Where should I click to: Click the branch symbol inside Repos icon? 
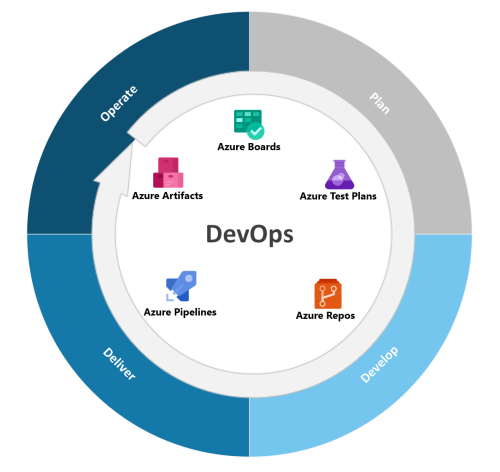pyautogui.click(x=327, y=296)
